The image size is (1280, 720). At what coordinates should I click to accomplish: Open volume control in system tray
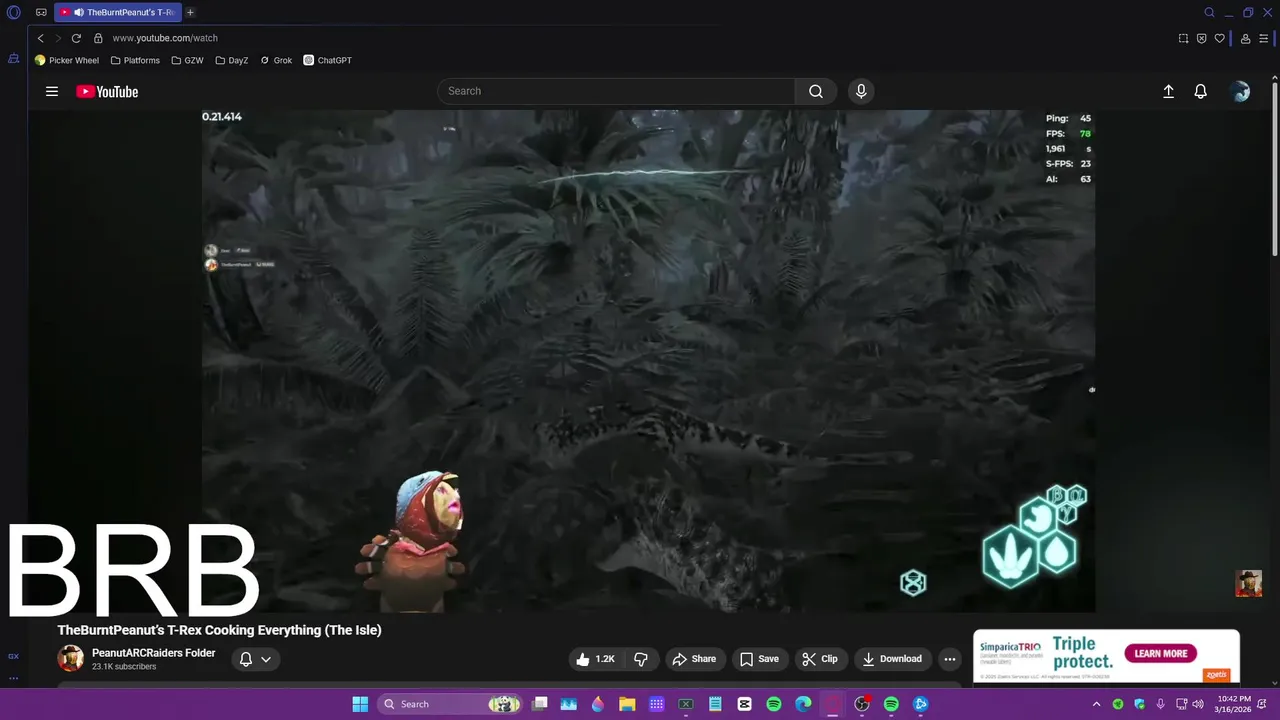pos(1198,704)
